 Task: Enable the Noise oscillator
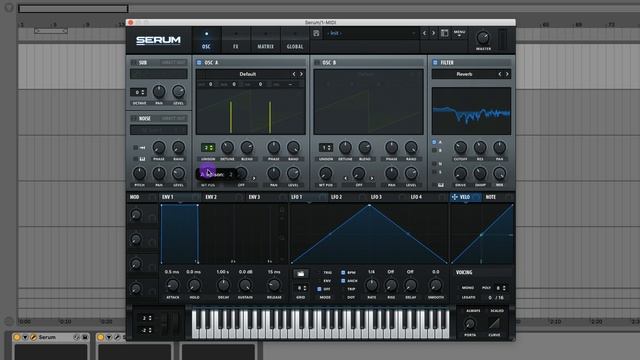tap(133, 118)
